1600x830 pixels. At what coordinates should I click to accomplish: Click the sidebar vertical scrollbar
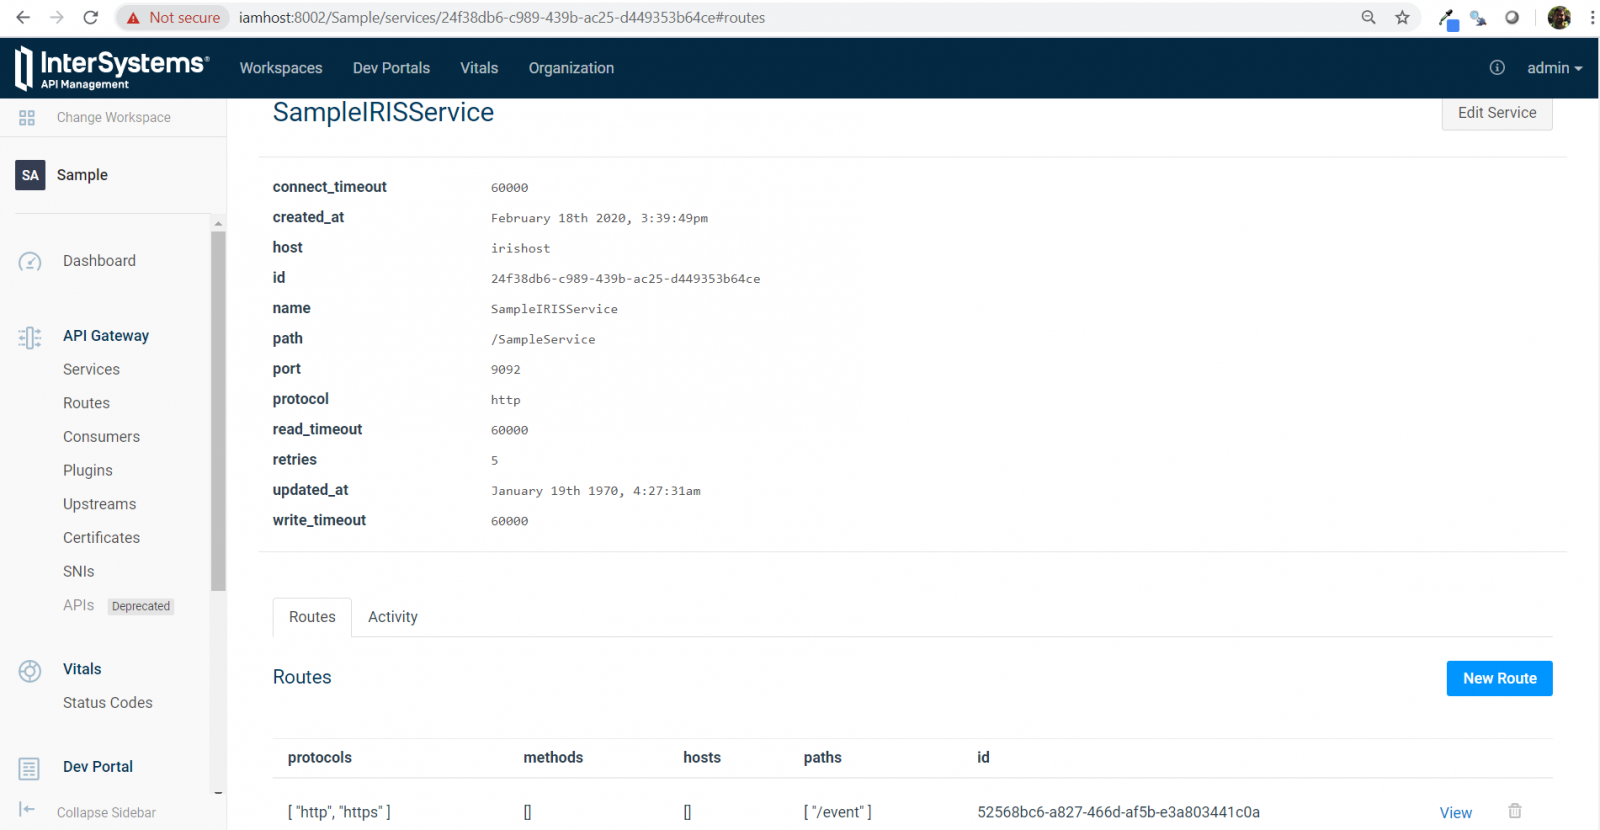click(x=218, y=410)
